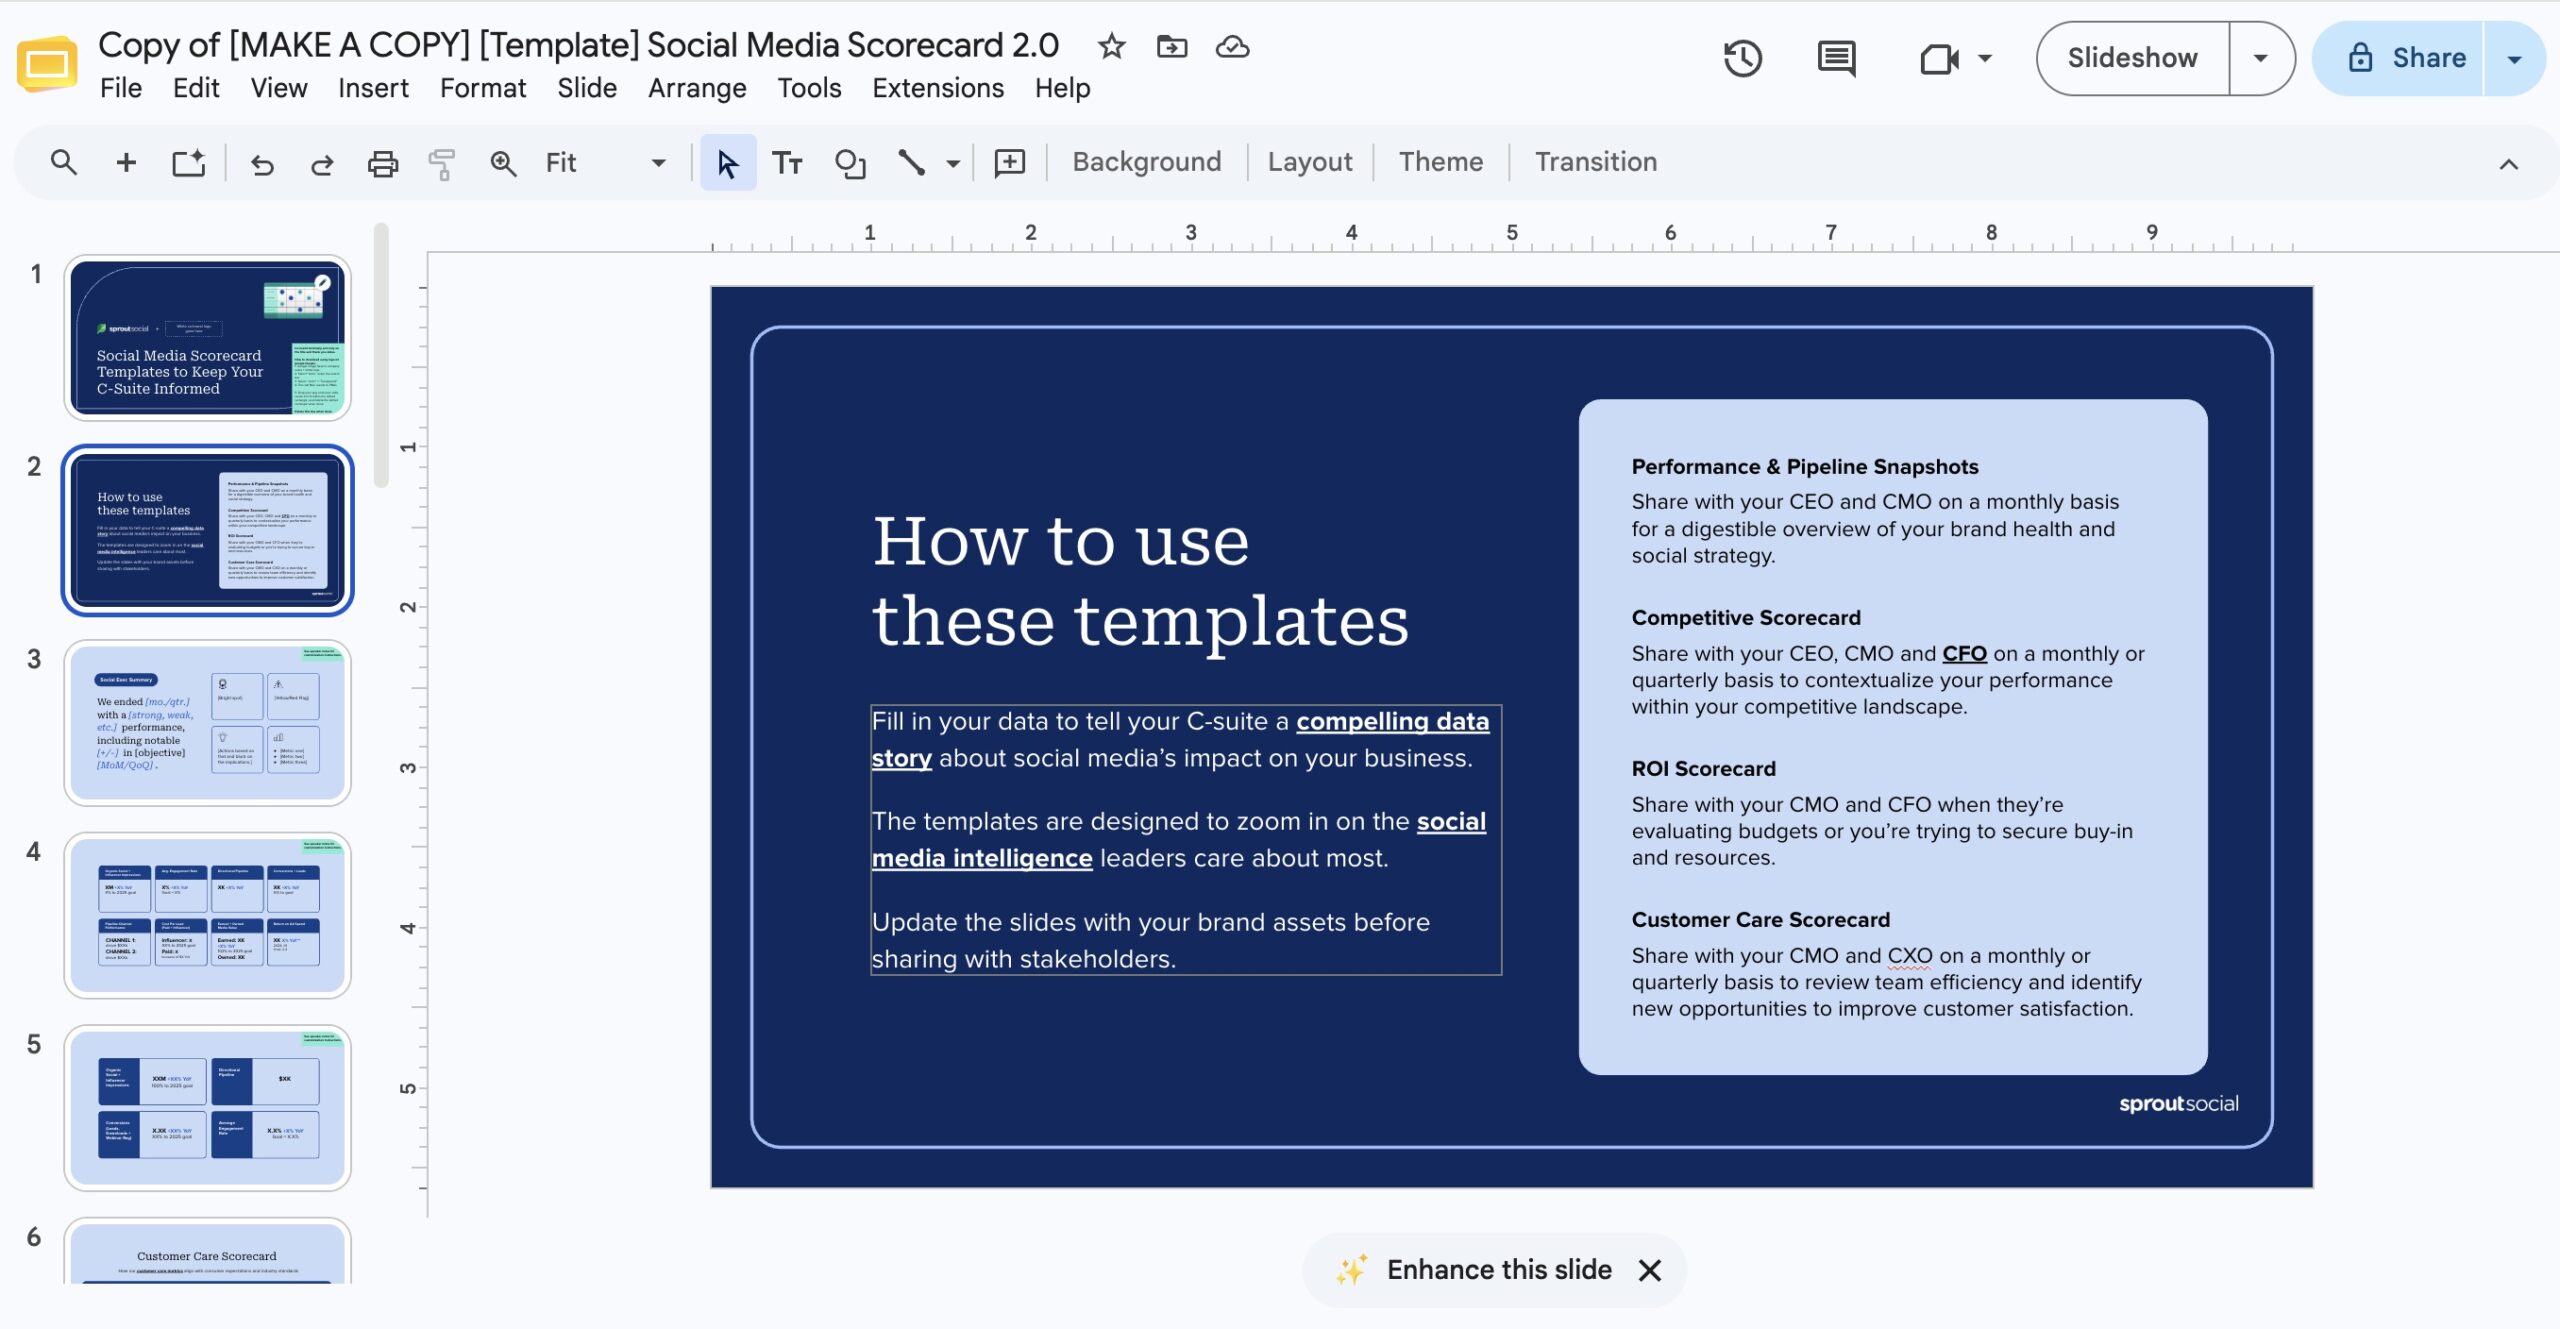Click the 'ROI Scorecard' heading
This screenshot has height=1329, width=2560.
1703,768
